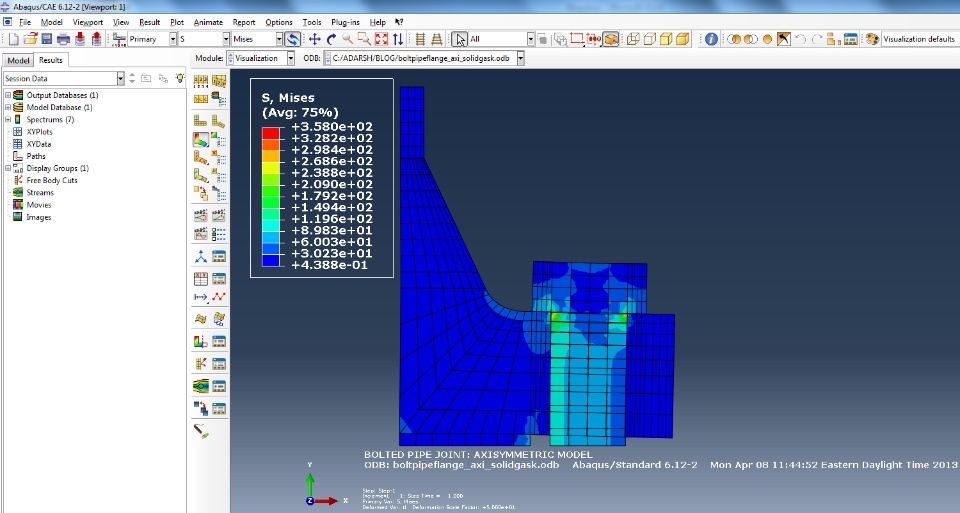The width and height of the screenshot is (960, 513).
Task: Expand the Model Database tree node
Action: [8, 107]
